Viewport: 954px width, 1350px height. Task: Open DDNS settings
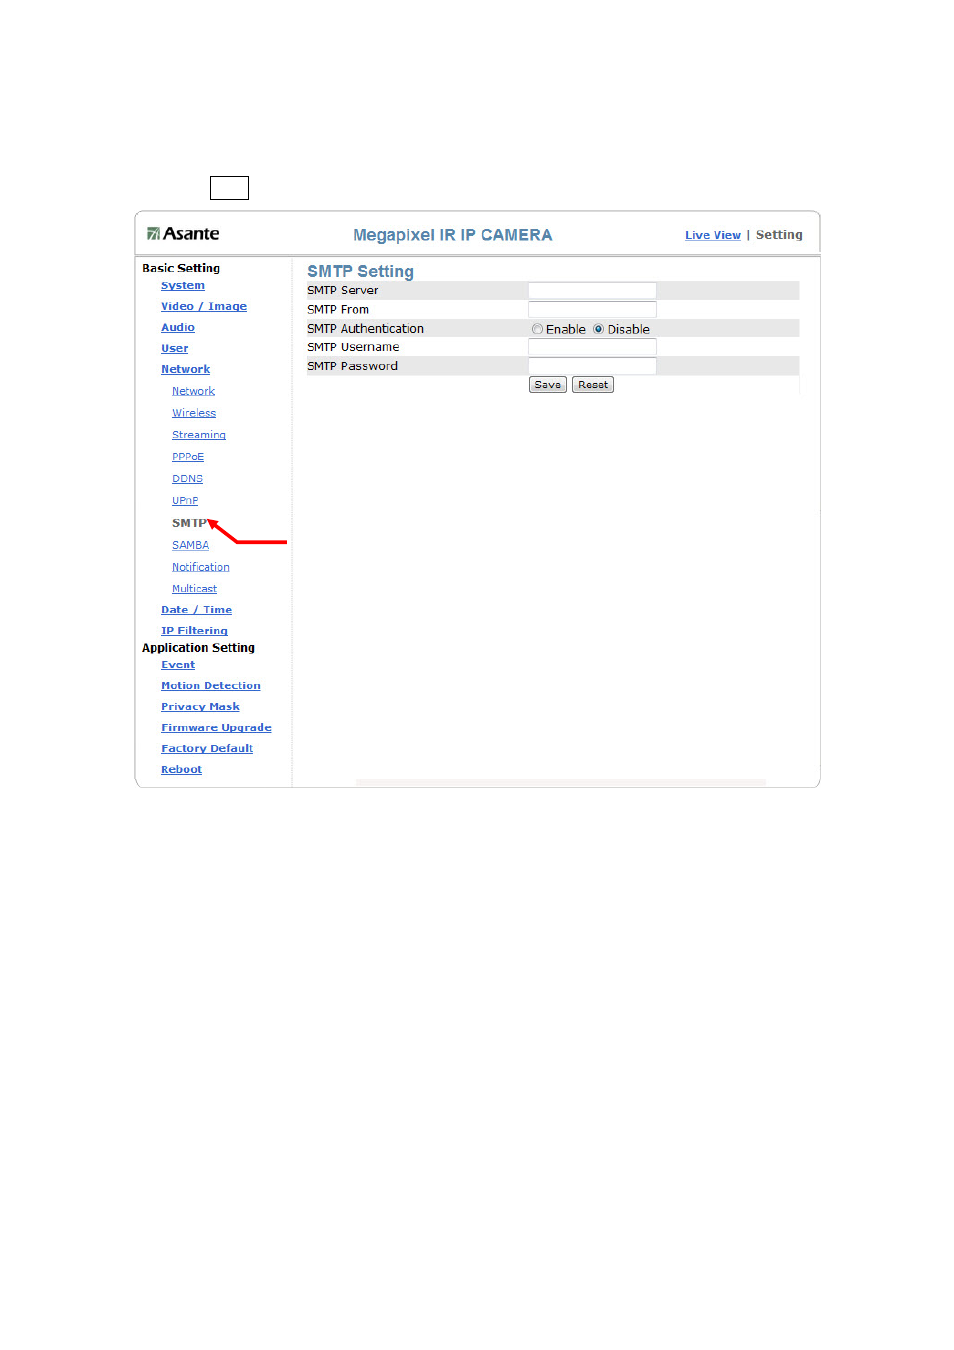tap(187, 479)
